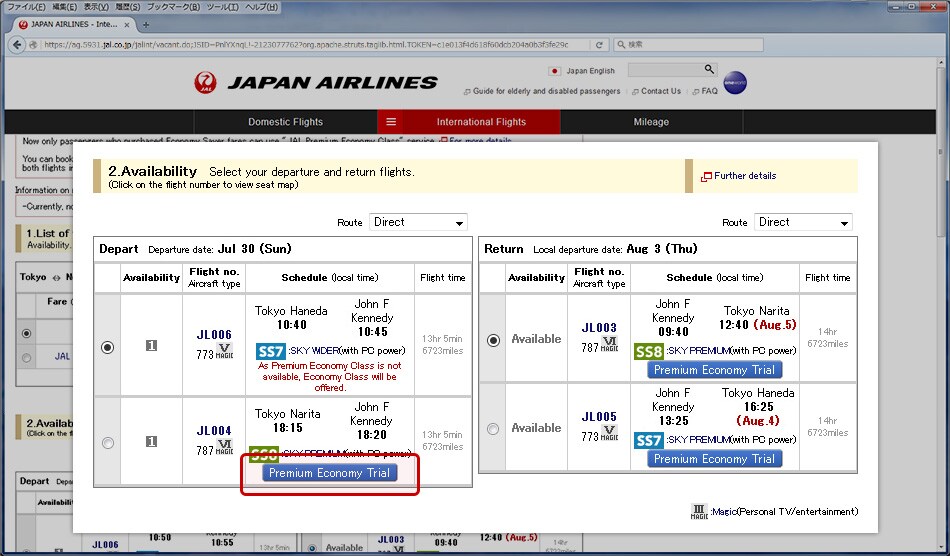The image size is (950, 556).
Task: Open flight number JL003 seat map link
Action: click(599, 327)
